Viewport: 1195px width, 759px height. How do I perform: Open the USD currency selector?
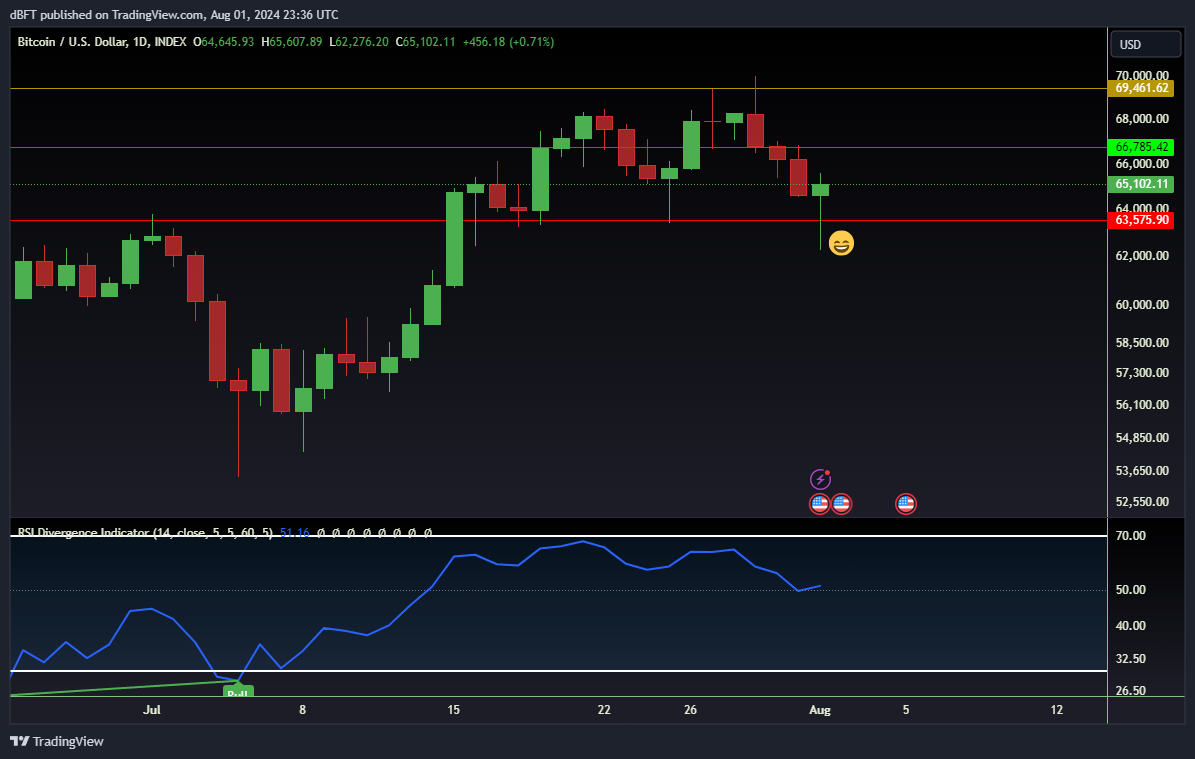click(x=1145, y=45)
